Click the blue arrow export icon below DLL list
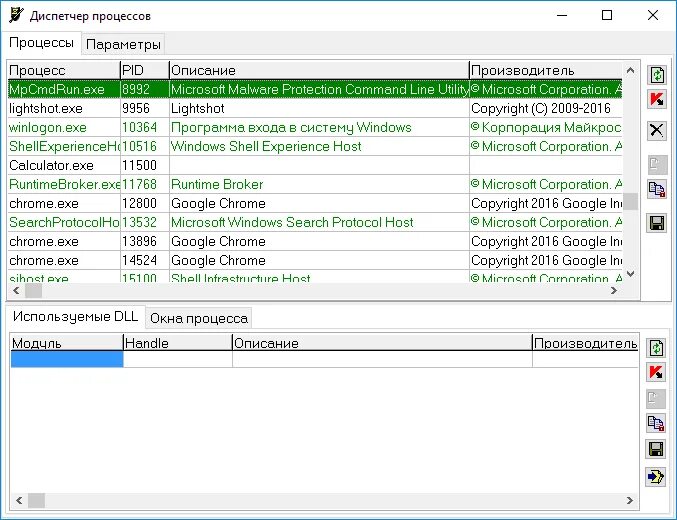677x520 pixels. (x=656, y=477)
